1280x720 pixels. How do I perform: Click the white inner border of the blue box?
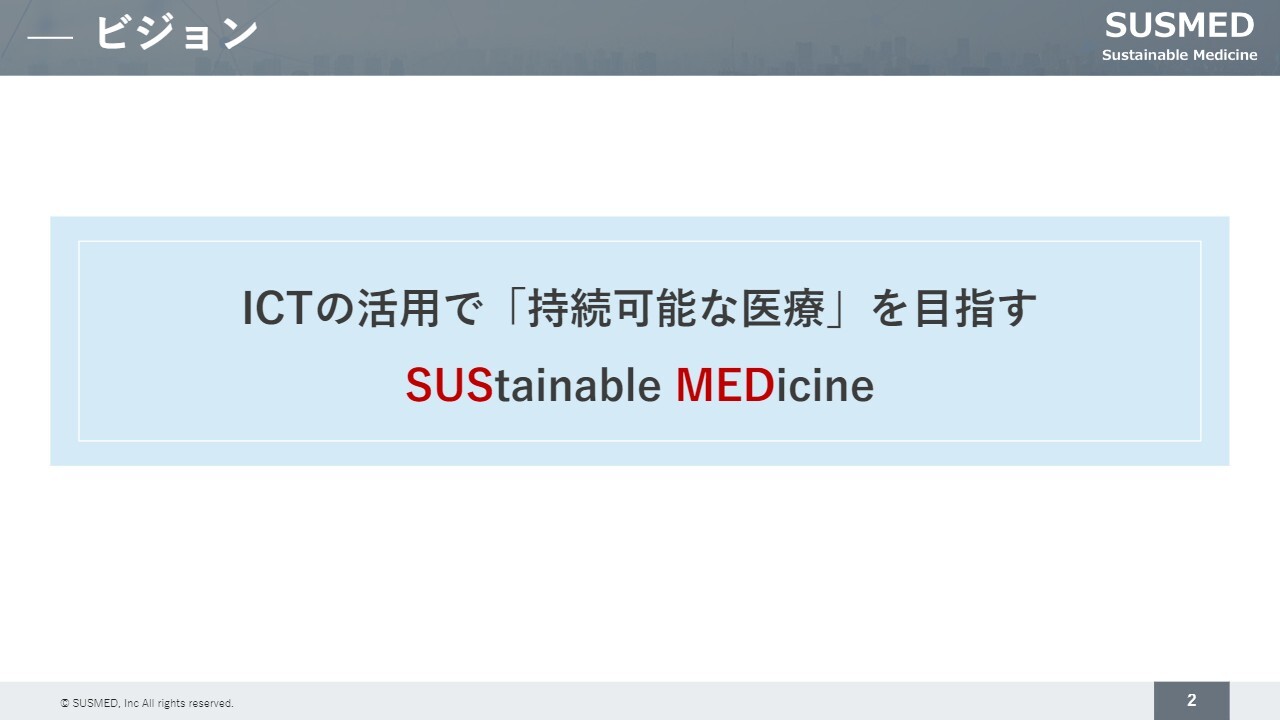640,241
